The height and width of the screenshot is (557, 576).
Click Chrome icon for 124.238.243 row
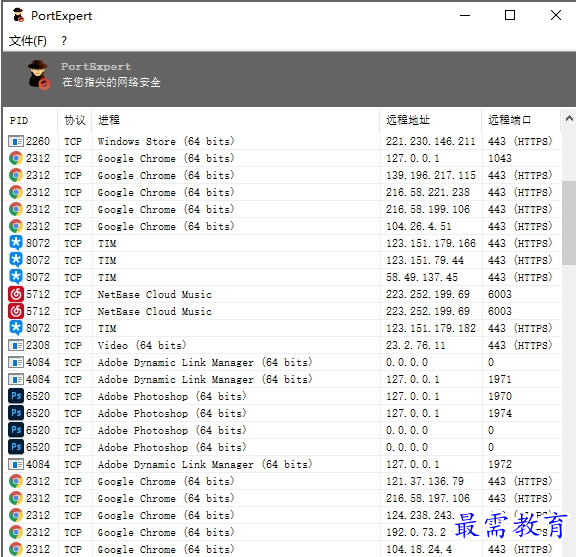pyautogui.click(x=15, y=515)
